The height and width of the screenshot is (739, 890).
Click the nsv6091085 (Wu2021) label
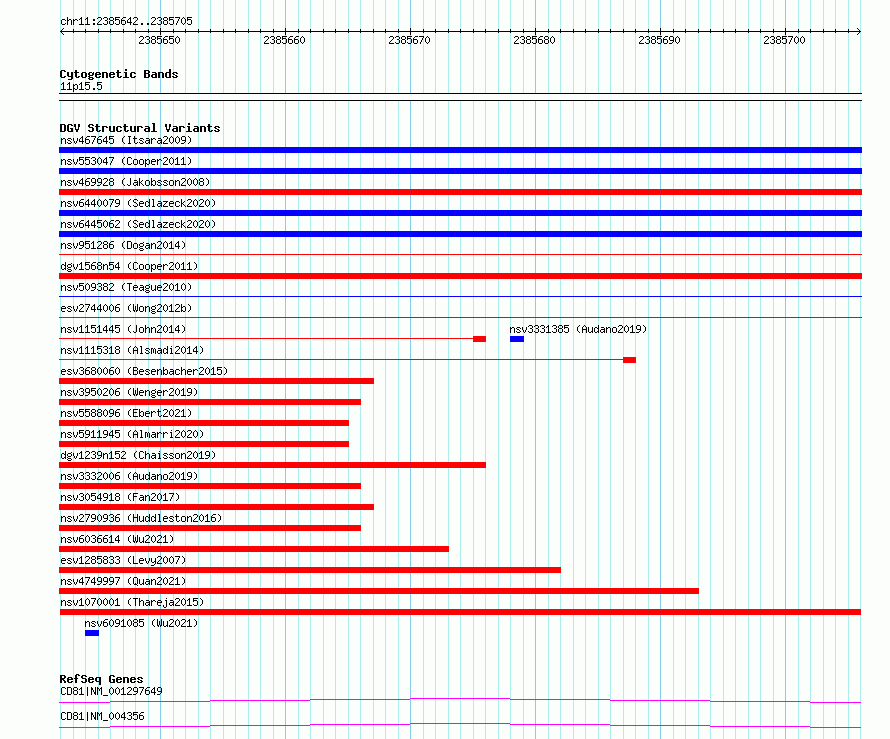(x=141, y=623)
